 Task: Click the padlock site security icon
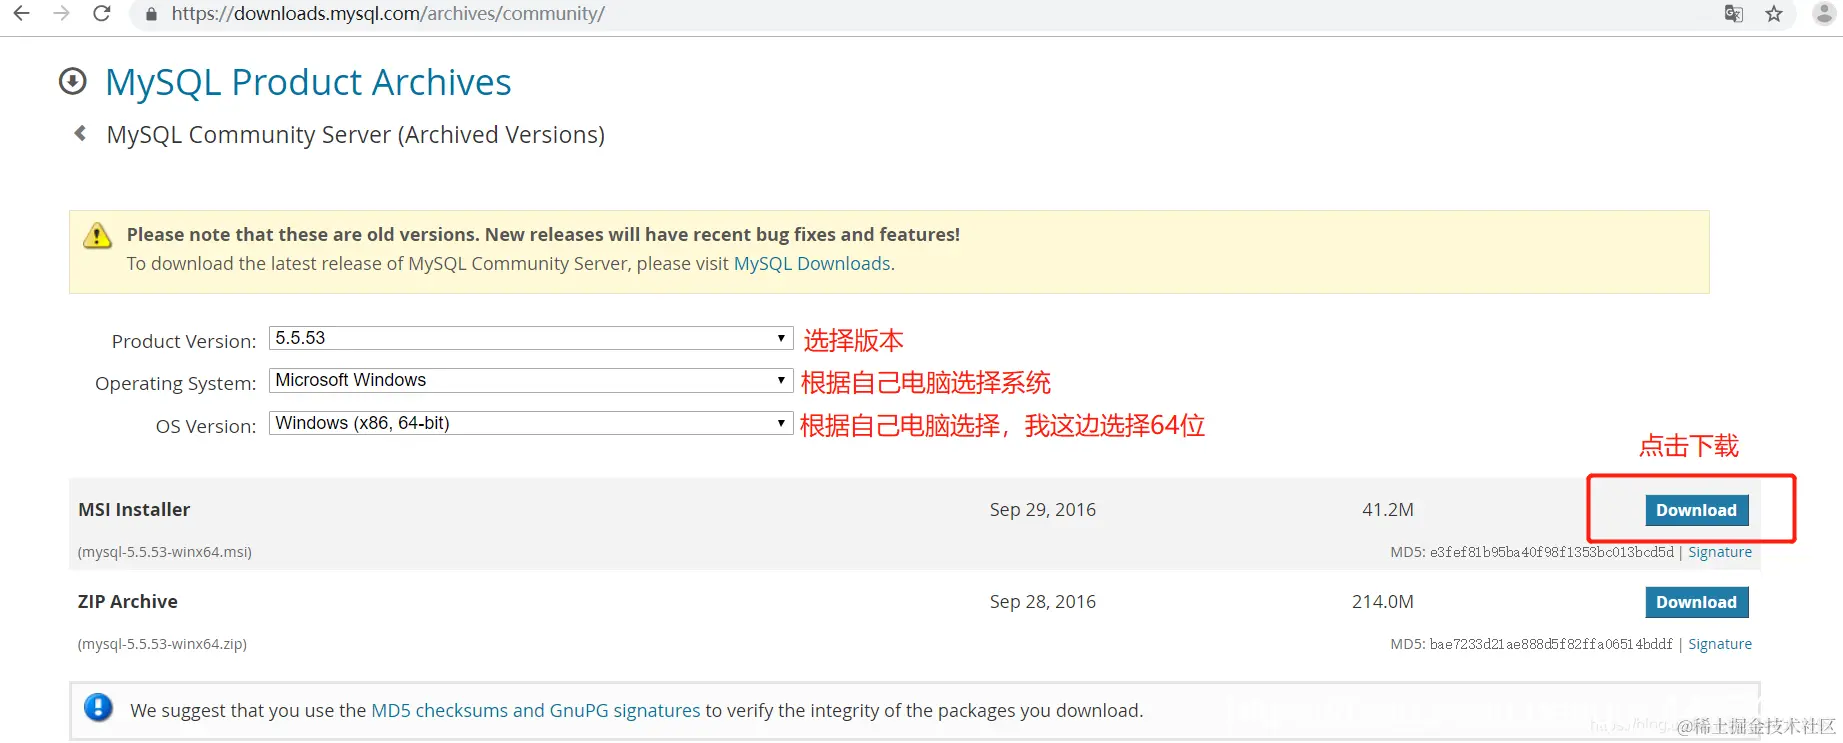click(151, 14)
